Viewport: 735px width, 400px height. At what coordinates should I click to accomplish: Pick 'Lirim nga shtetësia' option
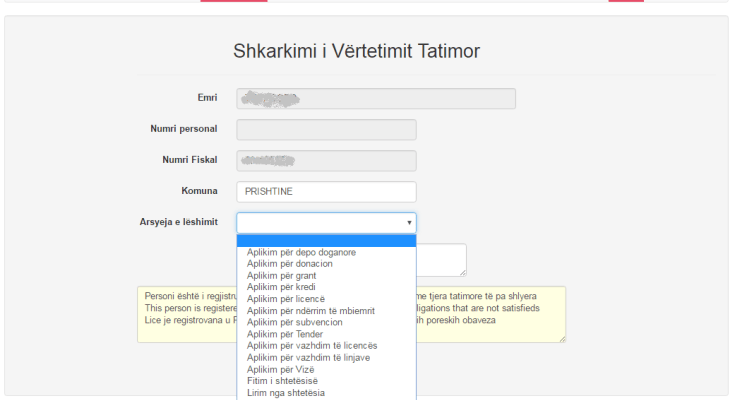point(326,393)
